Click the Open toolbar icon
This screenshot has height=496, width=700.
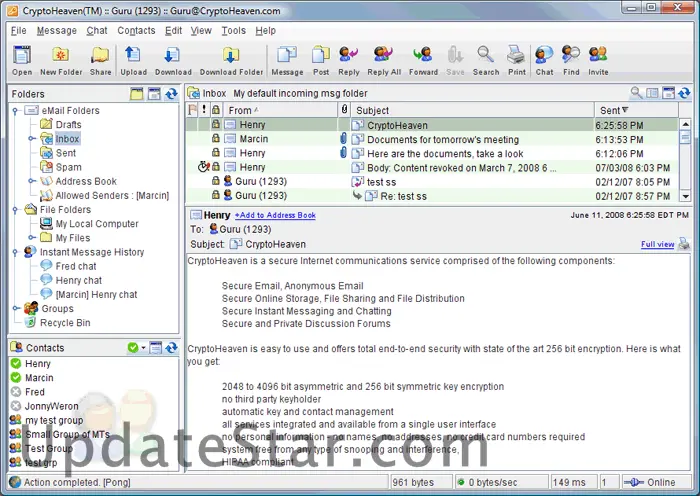click(22, 60)
